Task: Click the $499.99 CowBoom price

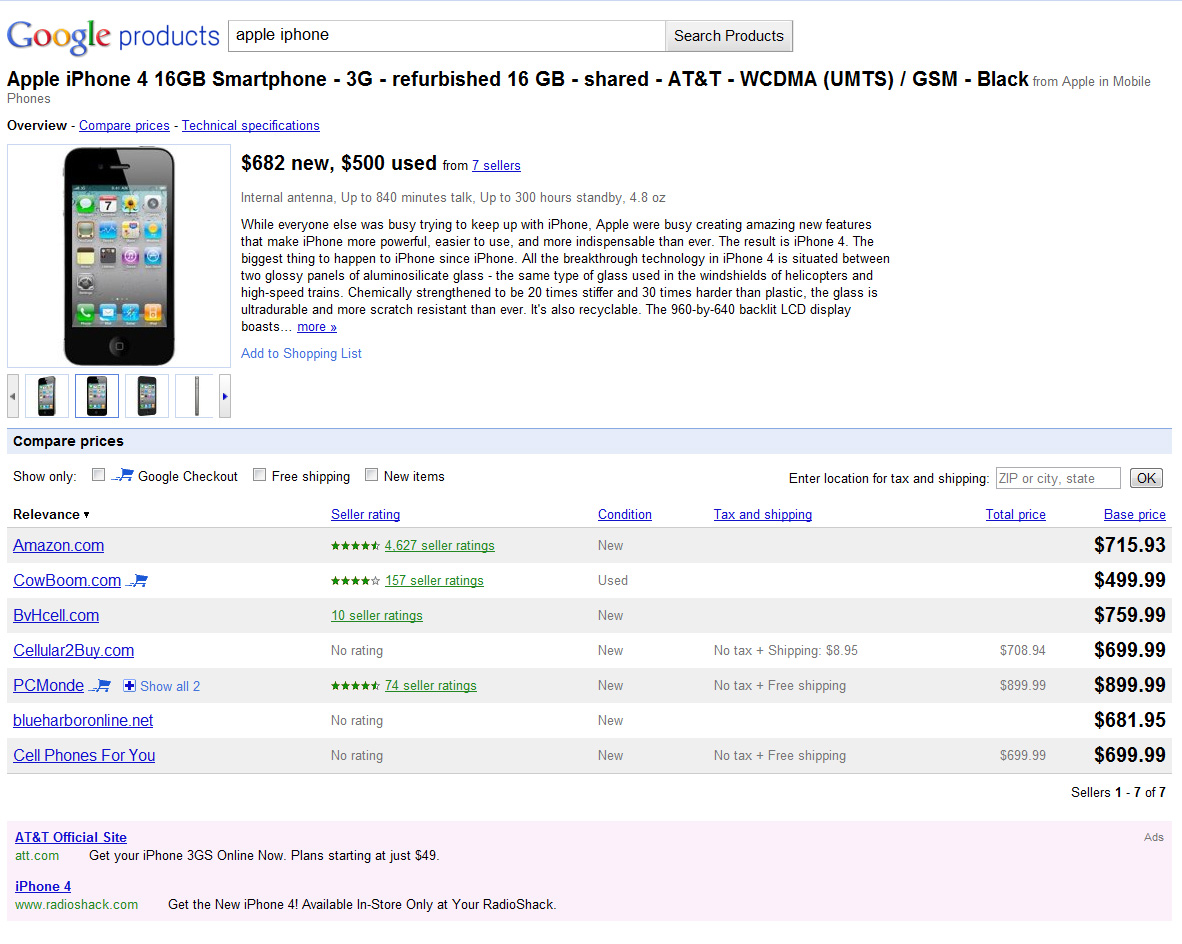Action: coord(1129,581)
